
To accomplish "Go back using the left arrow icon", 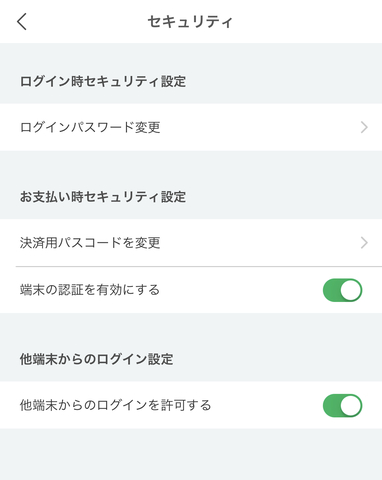I will 22,22.
